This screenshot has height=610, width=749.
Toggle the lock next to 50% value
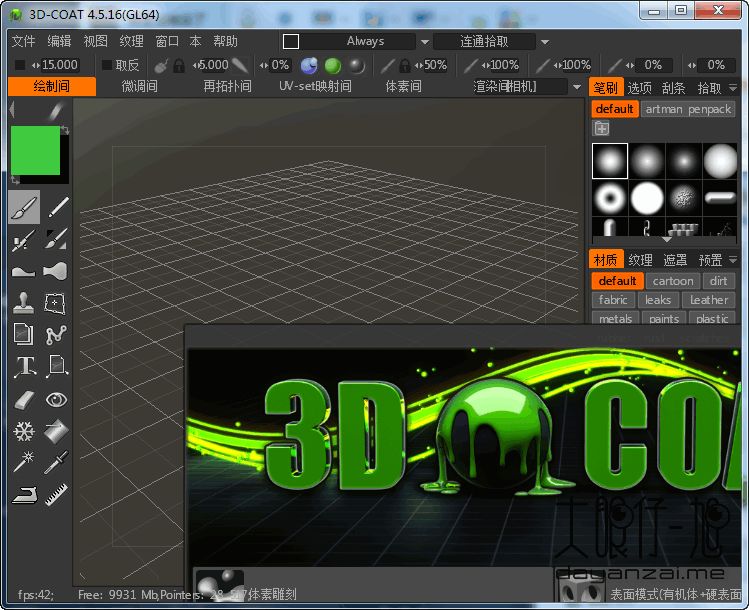point(405,65)
